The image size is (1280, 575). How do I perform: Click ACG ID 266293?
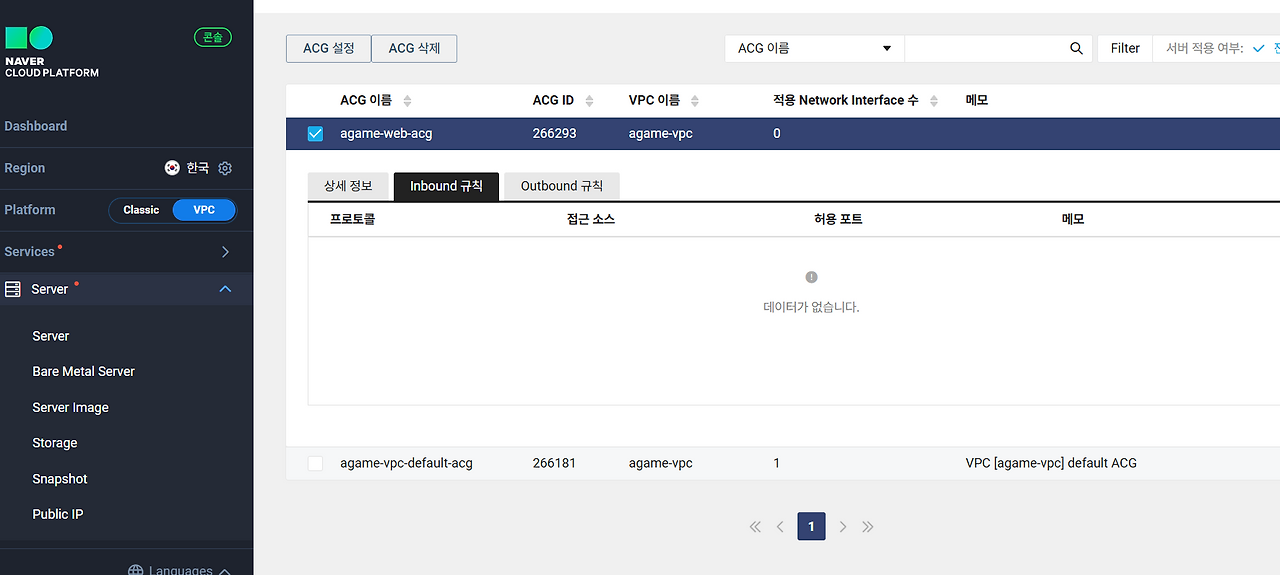point(554,133)
